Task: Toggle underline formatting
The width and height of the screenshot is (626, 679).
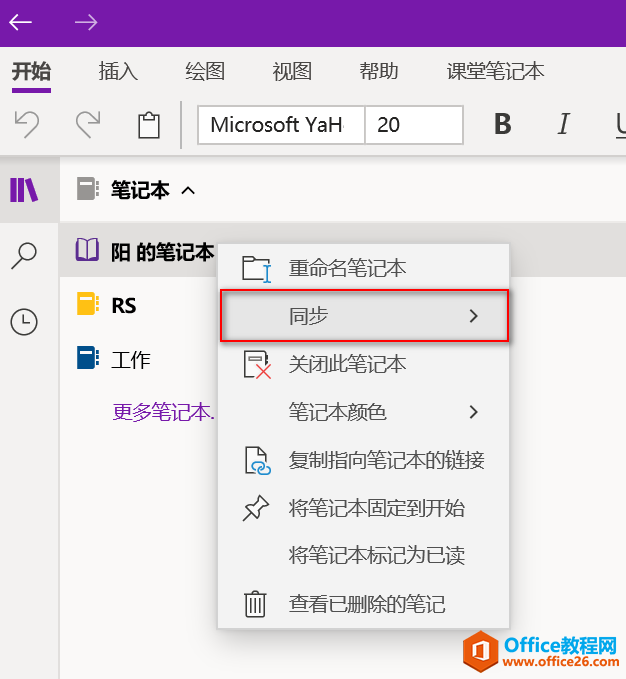Action: [621, 125]
